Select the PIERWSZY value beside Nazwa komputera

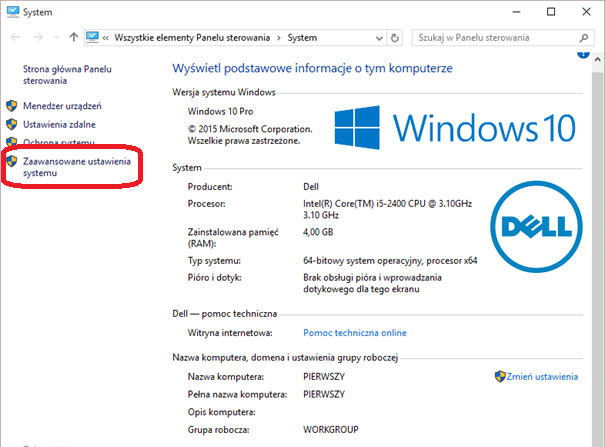tap(324, 376)
